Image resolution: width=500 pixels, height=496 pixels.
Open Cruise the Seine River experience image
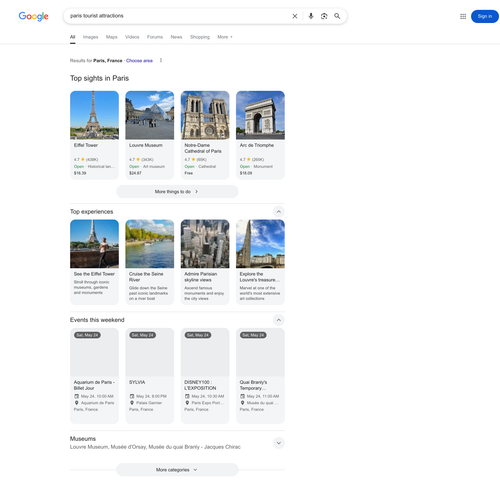tap(150, 244)
